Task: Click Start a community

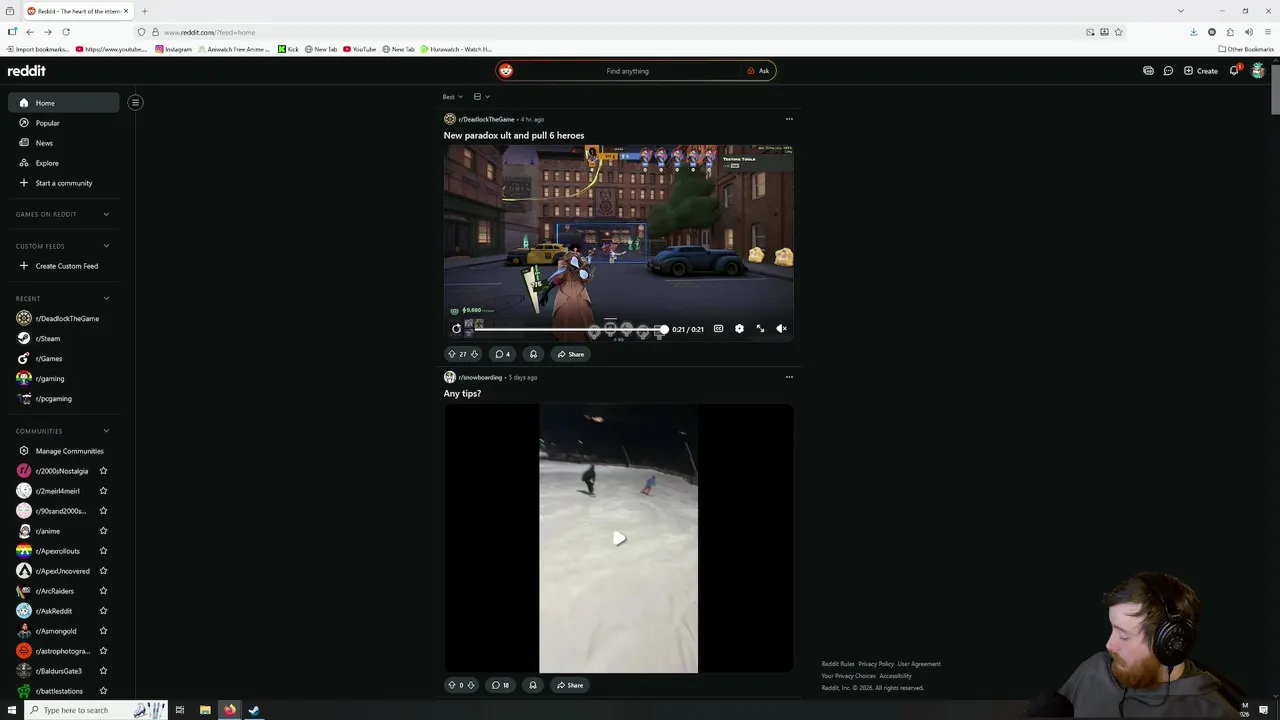Action: click(x=64, y=183)
